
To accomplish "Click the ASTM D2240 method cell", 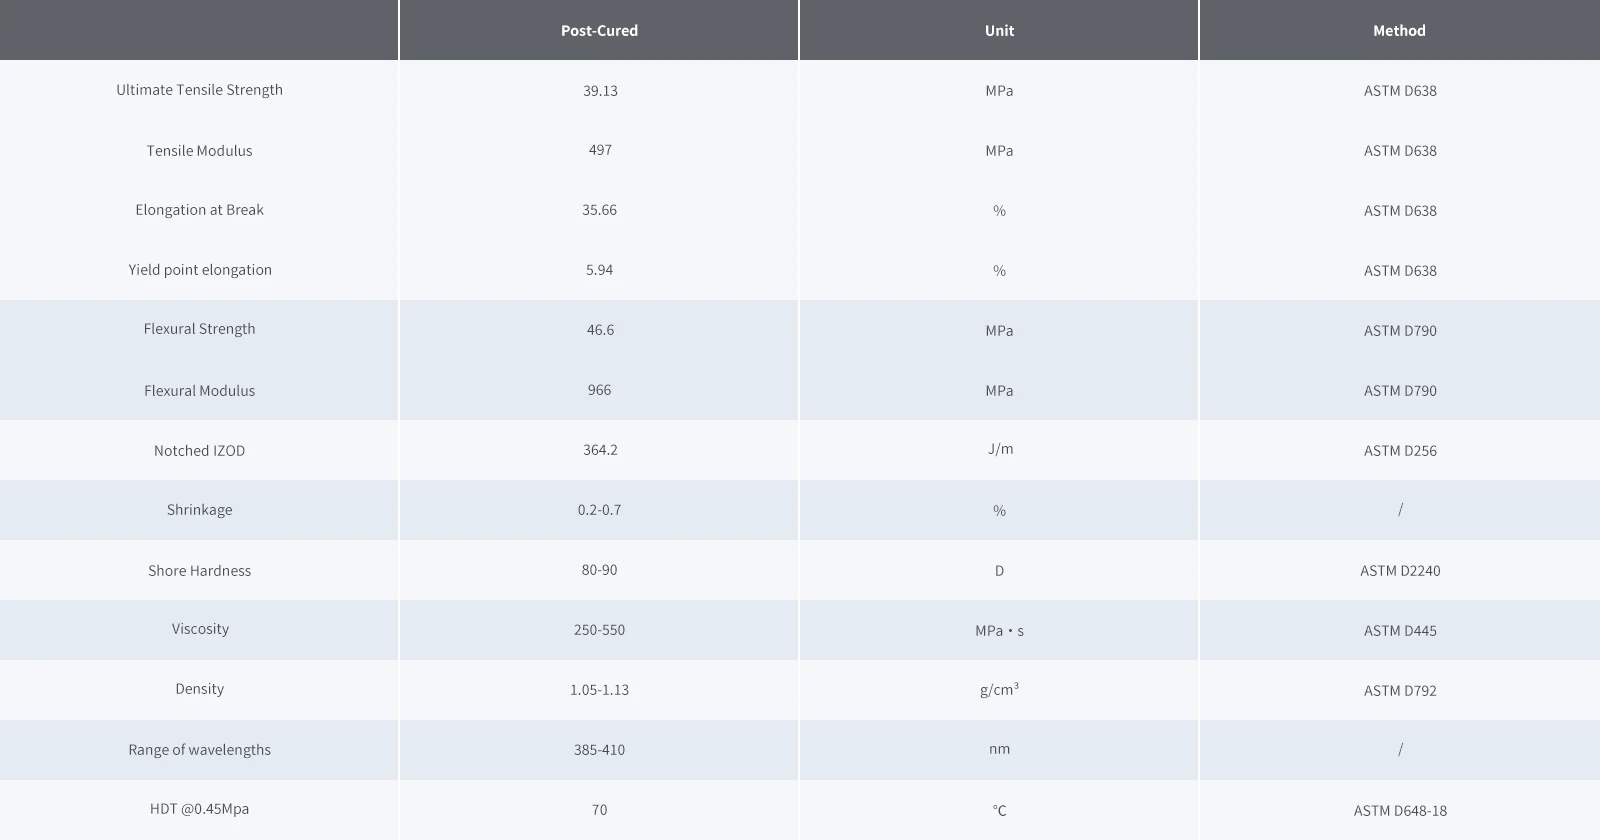I will [1400, 571].
